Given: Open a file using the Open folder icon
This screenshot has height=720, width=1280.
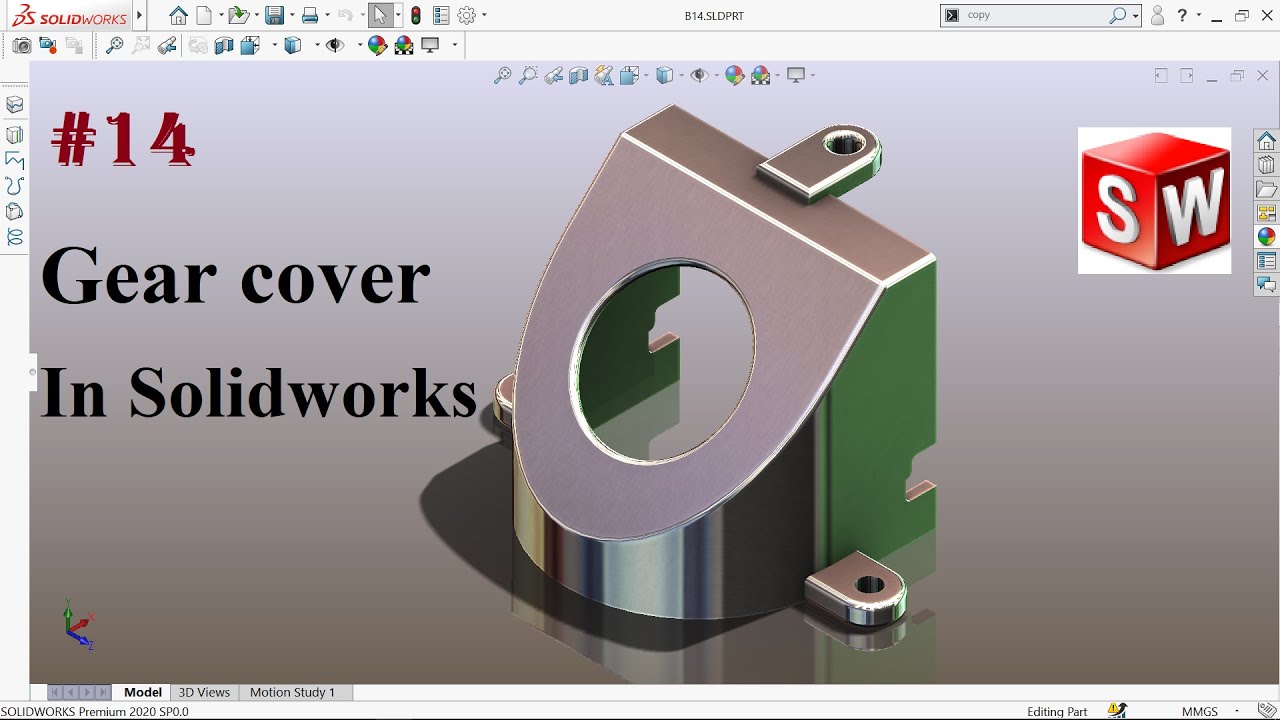Looking at the screenshot, I should [x=237, y=15].
